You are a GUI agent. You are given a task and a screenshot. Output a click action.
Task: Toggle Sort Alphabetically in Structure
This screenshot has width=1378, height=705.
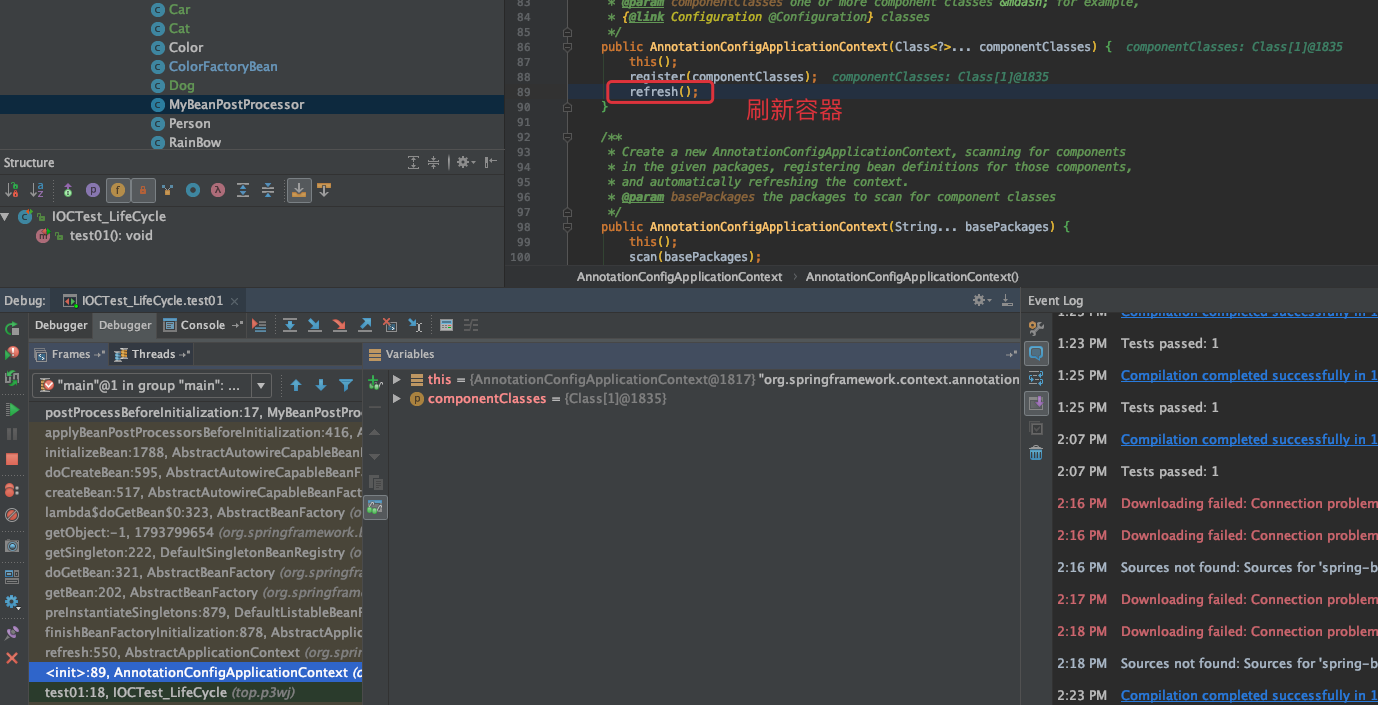click(37, 190)
